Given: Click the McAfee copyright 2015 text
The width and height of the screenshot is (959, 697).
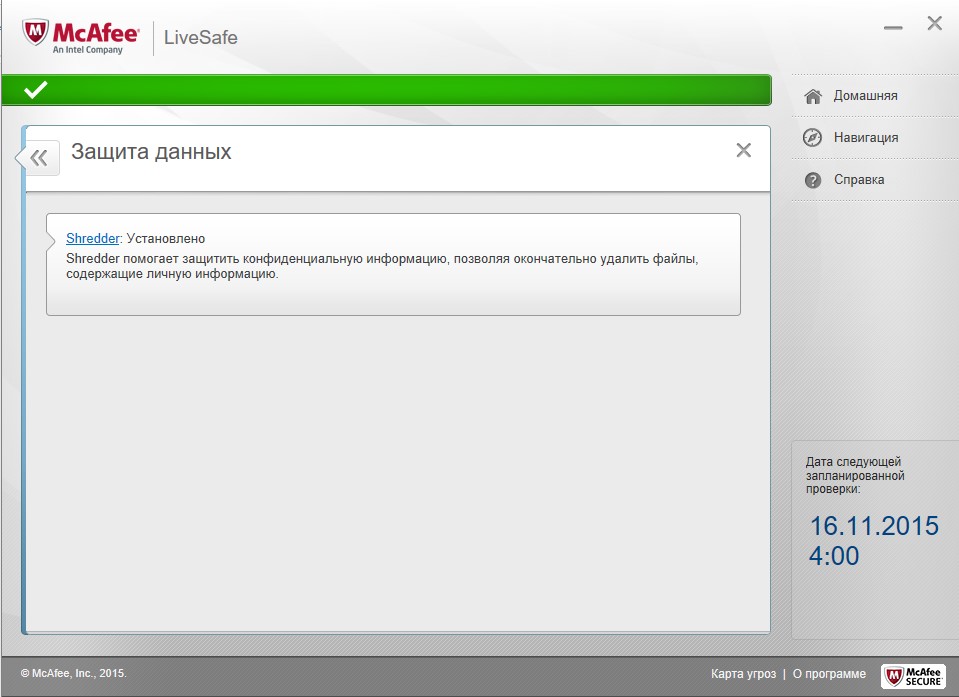Looking at the screenshot, I should [x=73, y=673].
